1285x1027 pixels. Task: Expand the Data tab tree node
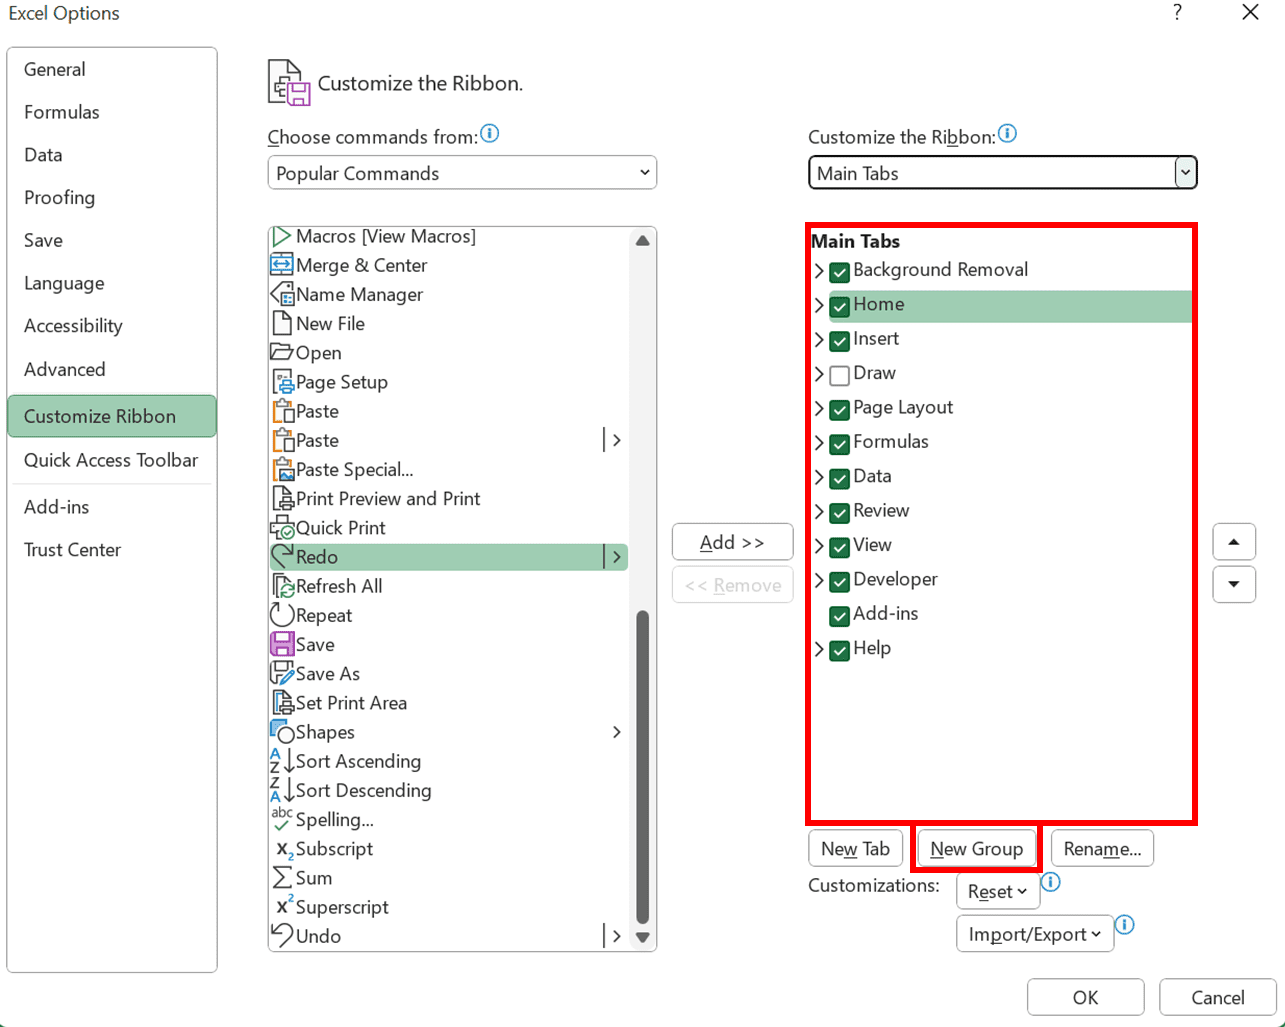click(818, 477)
